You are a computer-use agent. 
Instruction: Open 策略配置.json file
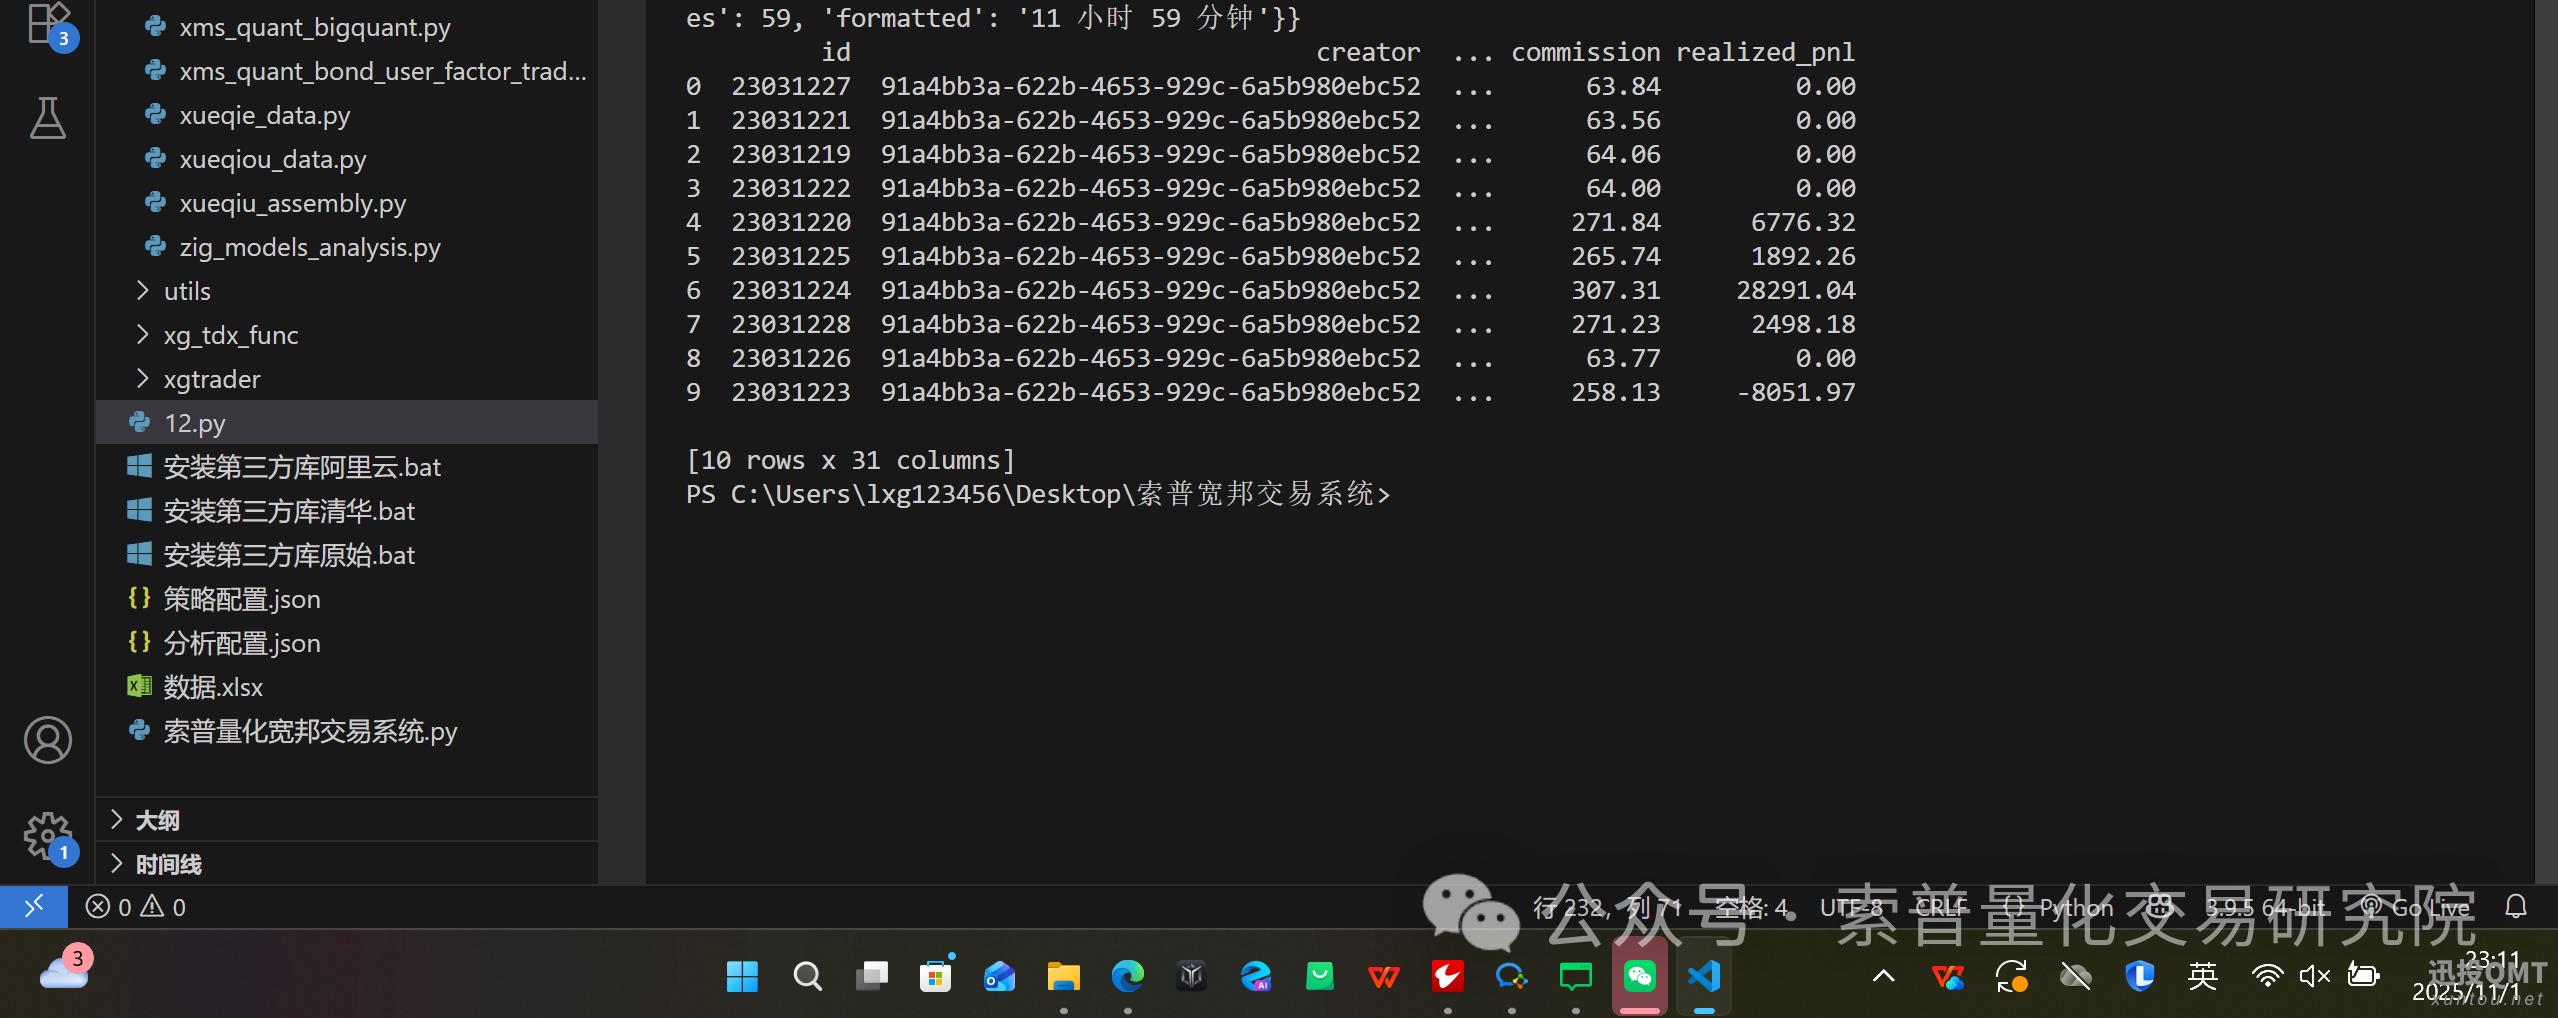coord(241,599)
